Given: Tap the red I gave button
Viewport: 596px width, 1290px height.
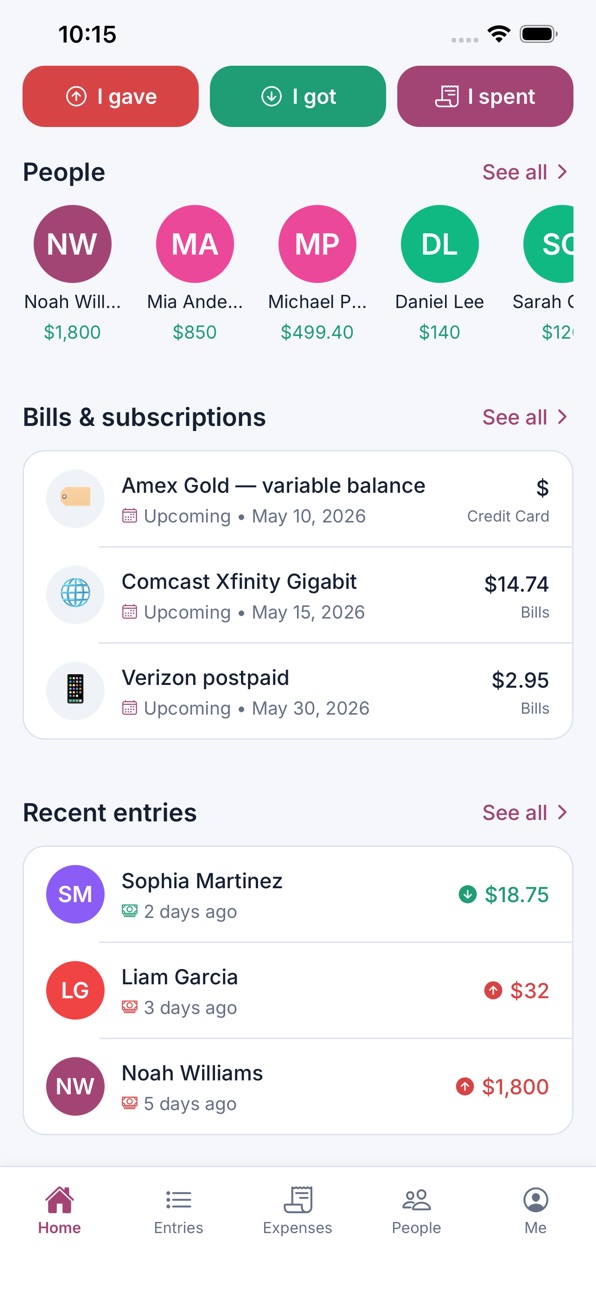Looking at the screenshot, I should pyautogui.click(x=111, y=97).
